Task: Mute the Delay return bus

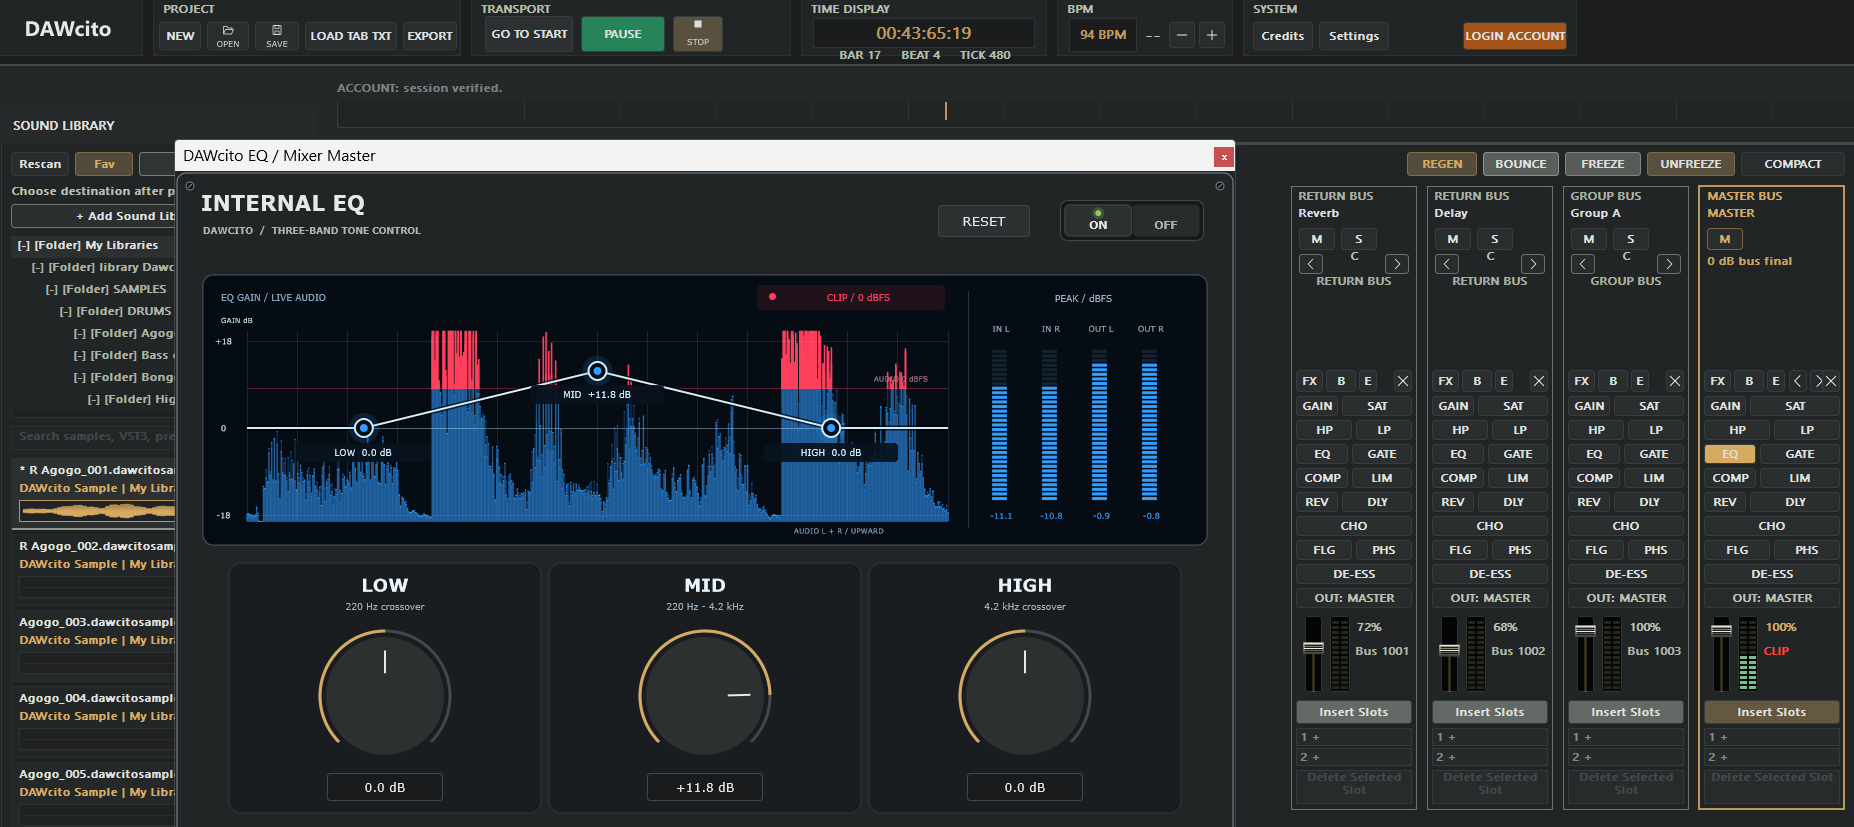Action: [1453, 239]
